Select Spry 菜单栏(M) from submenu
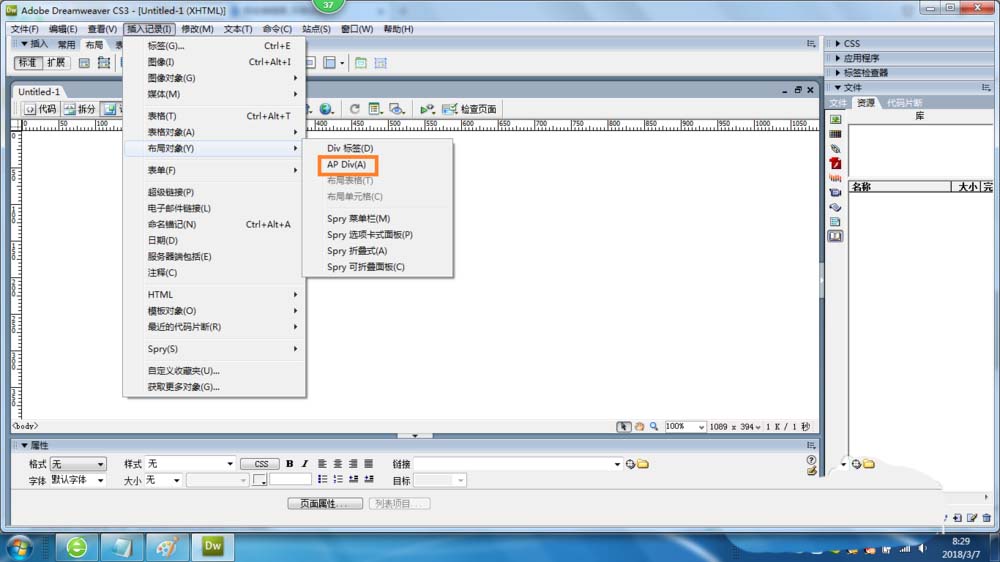 coord(358,218)
